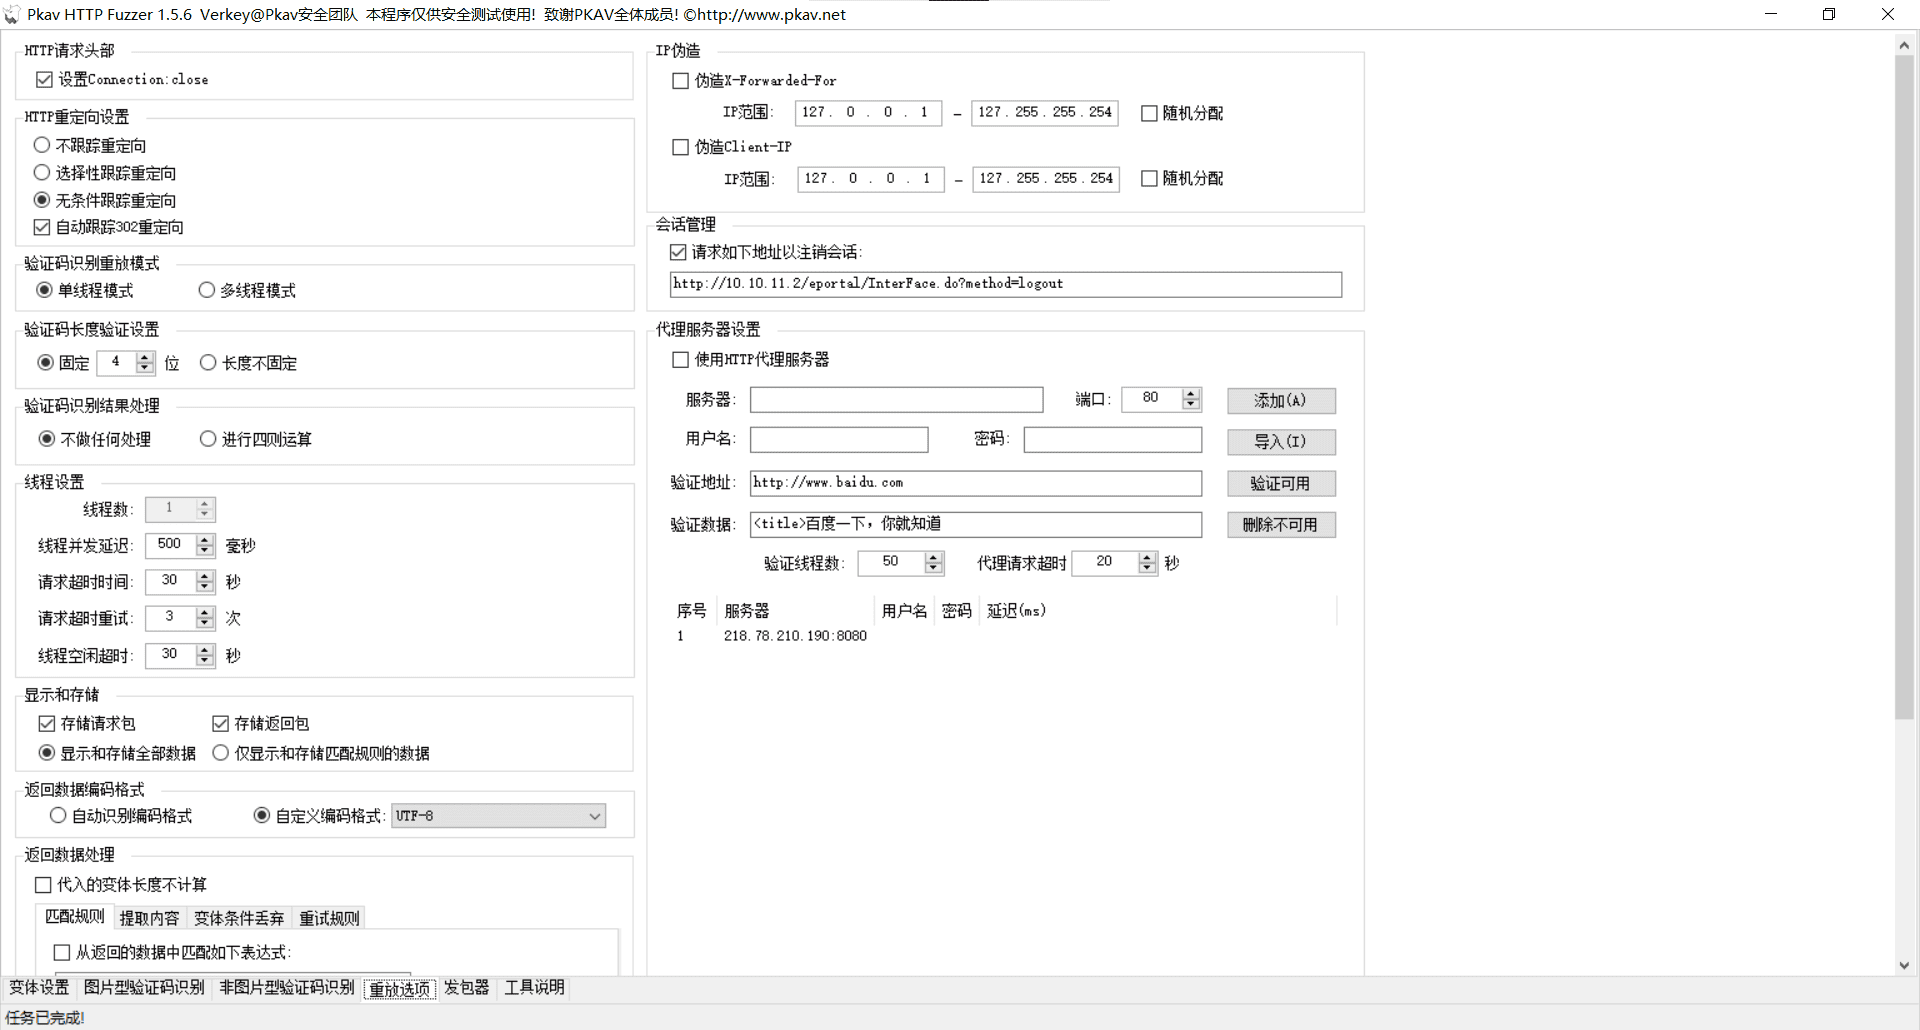Select 自动识别编码格式 option

click(x=58, y=816)
